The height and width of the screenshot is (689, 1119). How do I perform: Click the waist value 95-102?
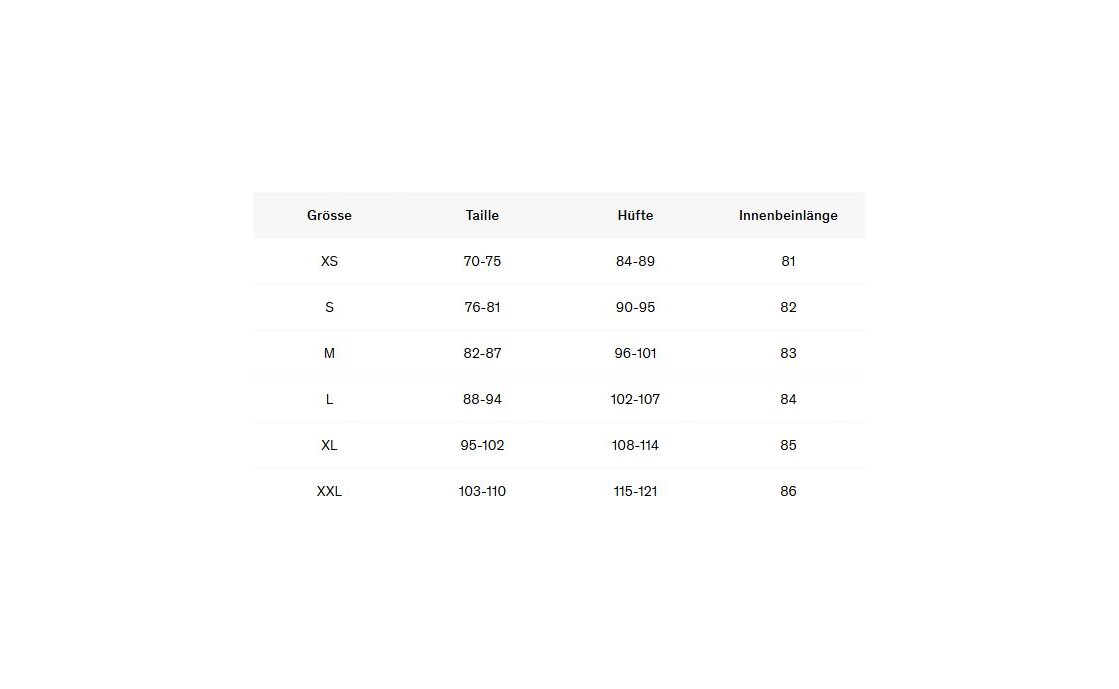click(x=482, y=445)
